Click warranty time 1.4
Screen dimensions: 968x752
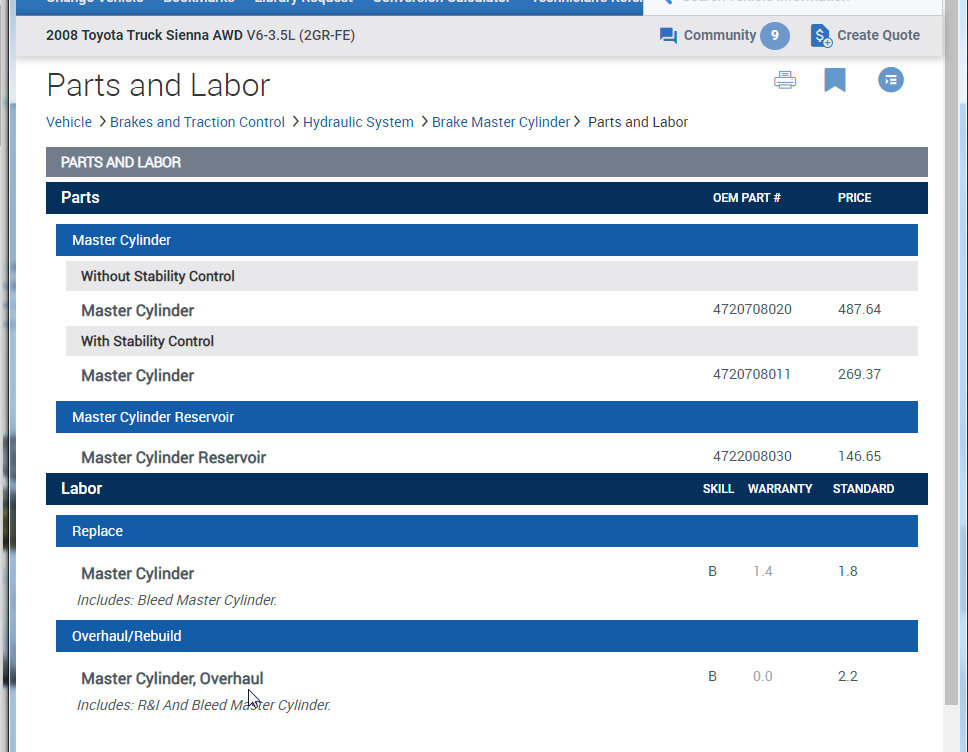[762, 571]
